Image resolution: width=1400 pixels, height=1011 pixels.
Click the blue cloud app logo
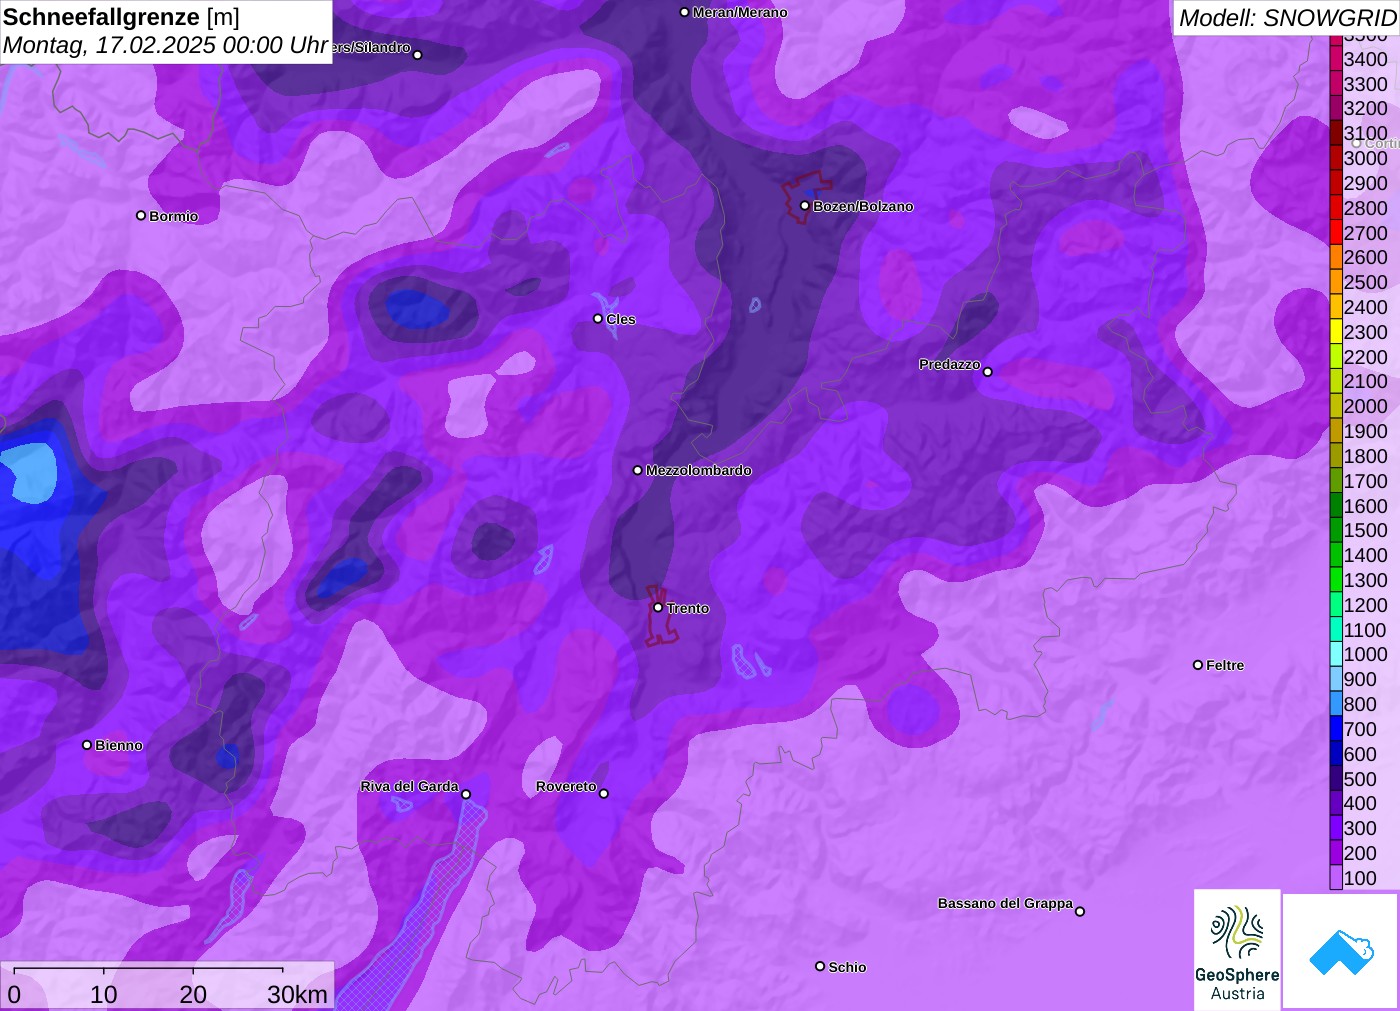point(1341,951)
